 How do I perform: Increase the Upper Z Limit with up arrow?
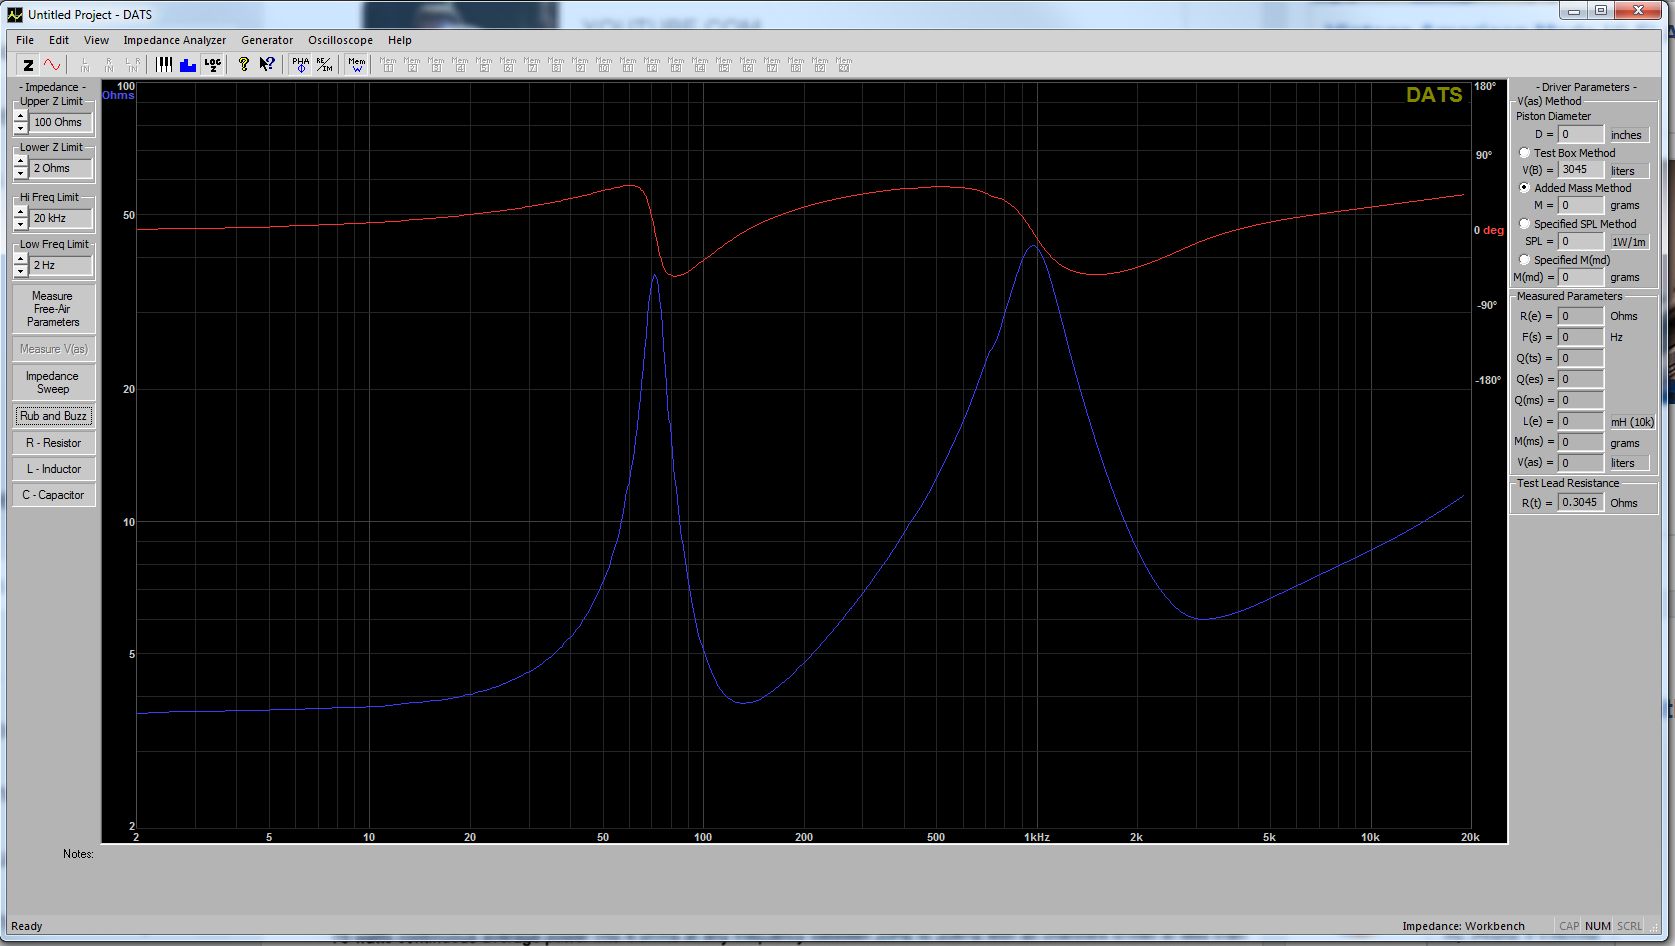coord(21,116)
